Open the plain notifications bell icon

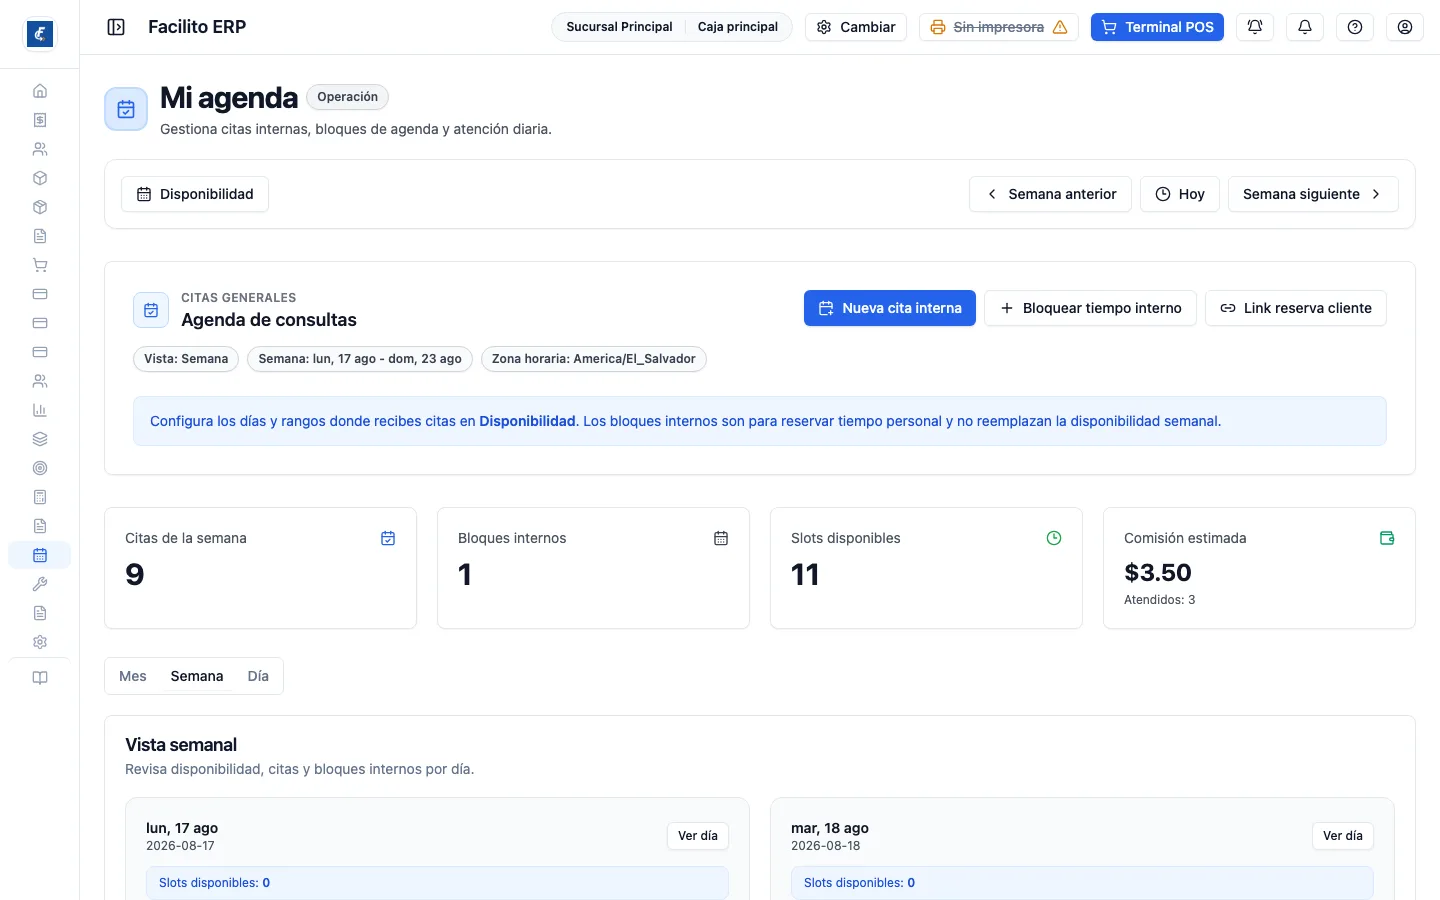(x=1305, y=27)
